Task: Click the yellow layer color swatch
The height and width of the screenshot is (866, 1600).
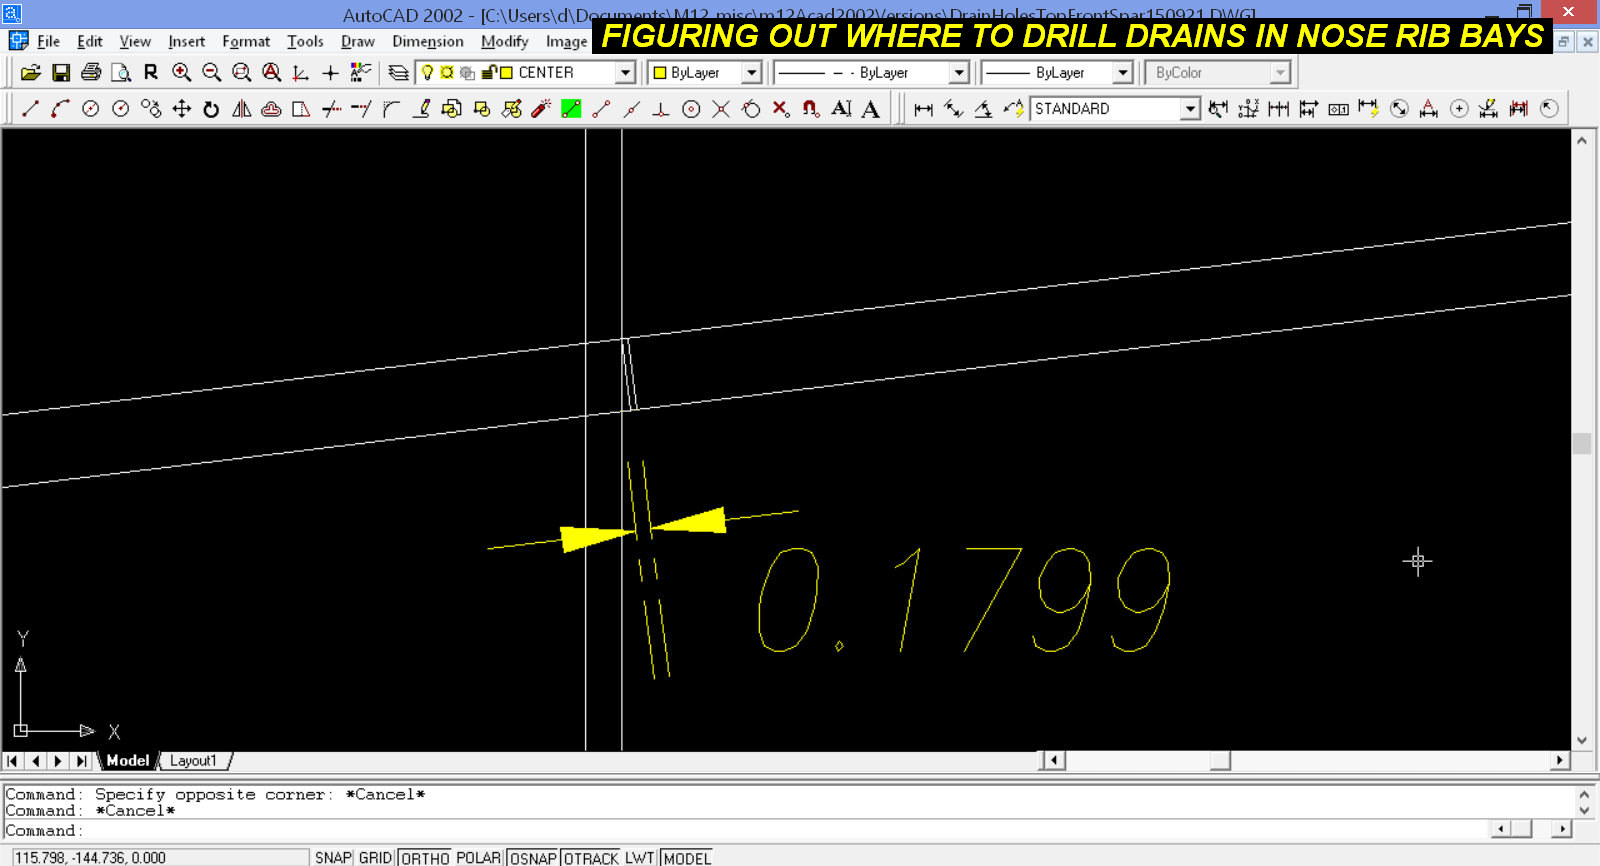Action: pyautogui.click(x=506, y=73)
